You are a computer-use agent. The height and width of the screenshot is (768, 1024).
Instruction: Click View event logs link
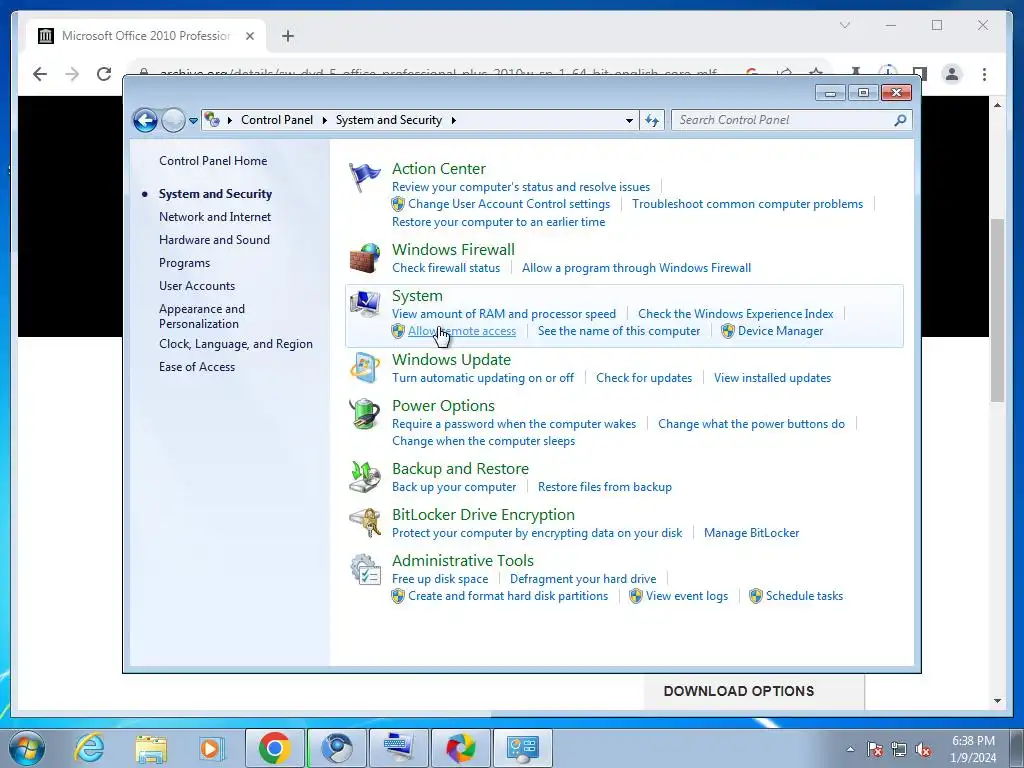coord(687,596)
